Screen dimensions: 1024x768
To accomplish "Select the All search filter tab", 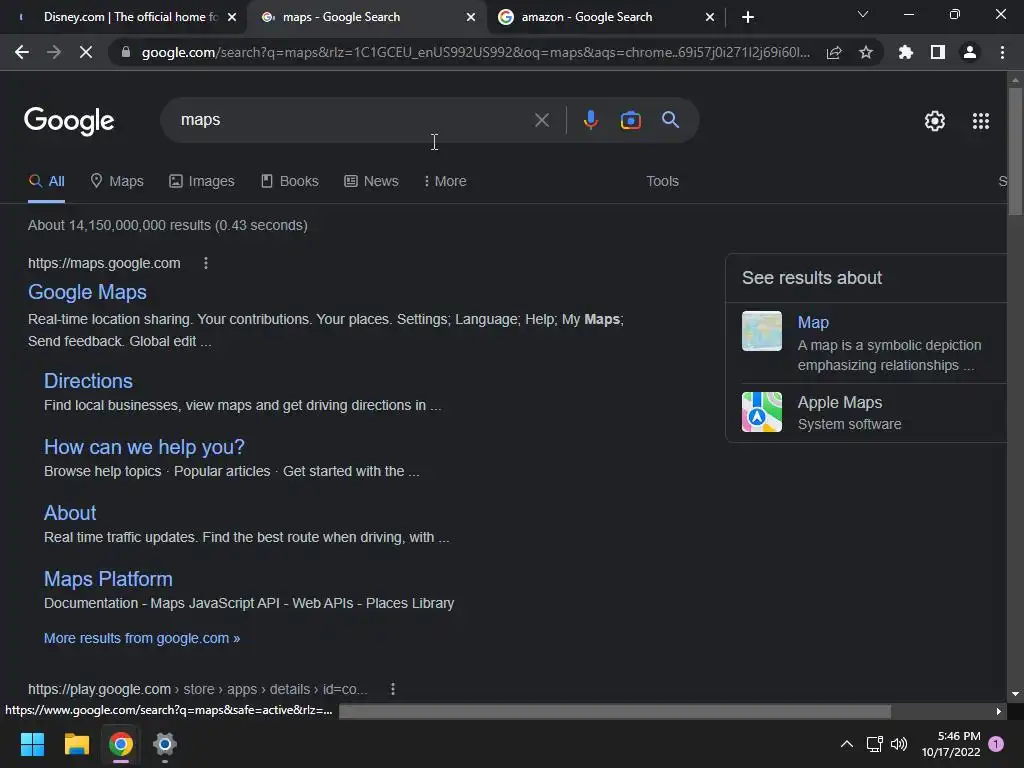I will point(46,181).
